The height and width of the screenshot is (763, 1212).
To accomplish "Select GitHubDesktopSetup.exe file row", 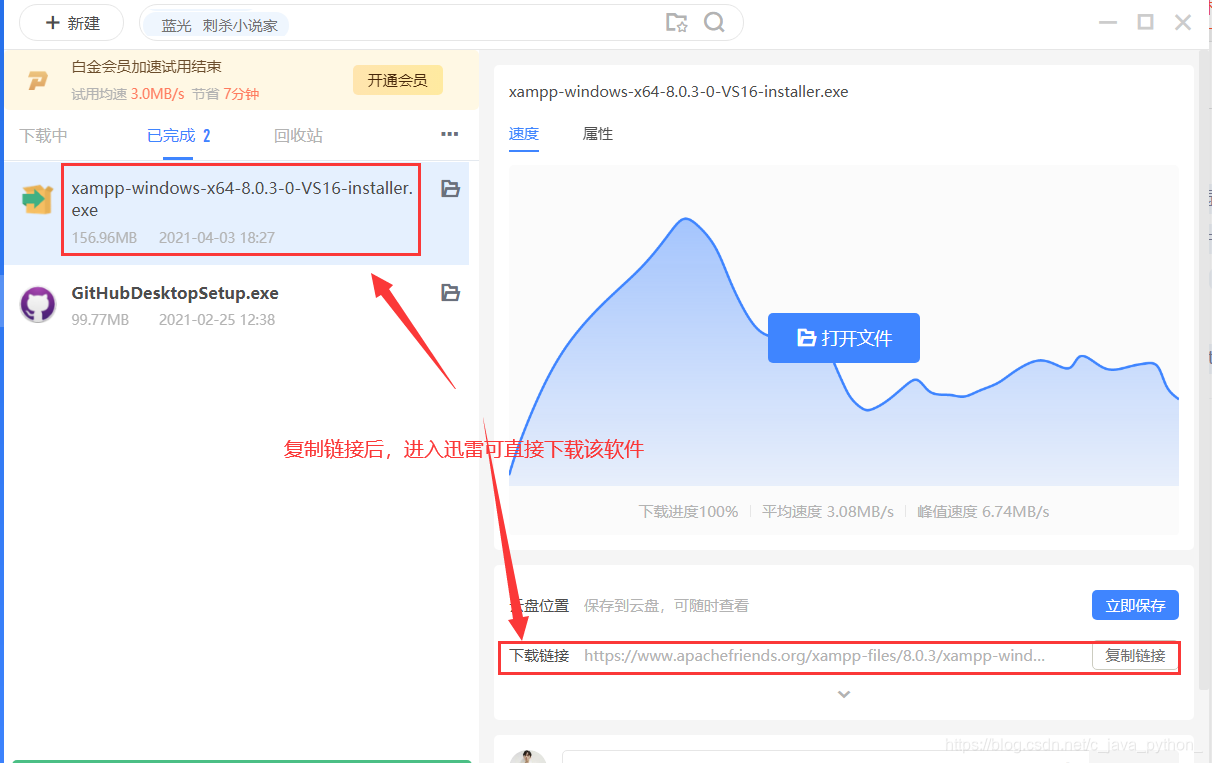I will pos(236,305).
